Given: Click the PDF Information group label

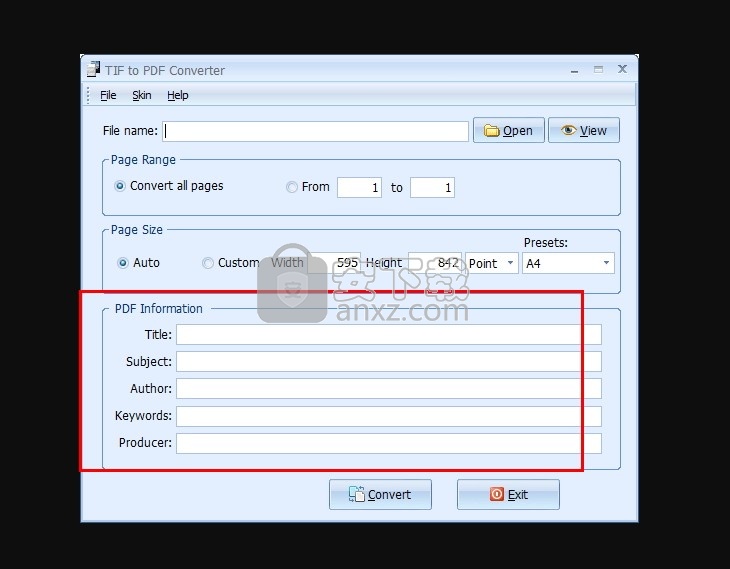Looking at the screenshot, I should click(159, 309).
